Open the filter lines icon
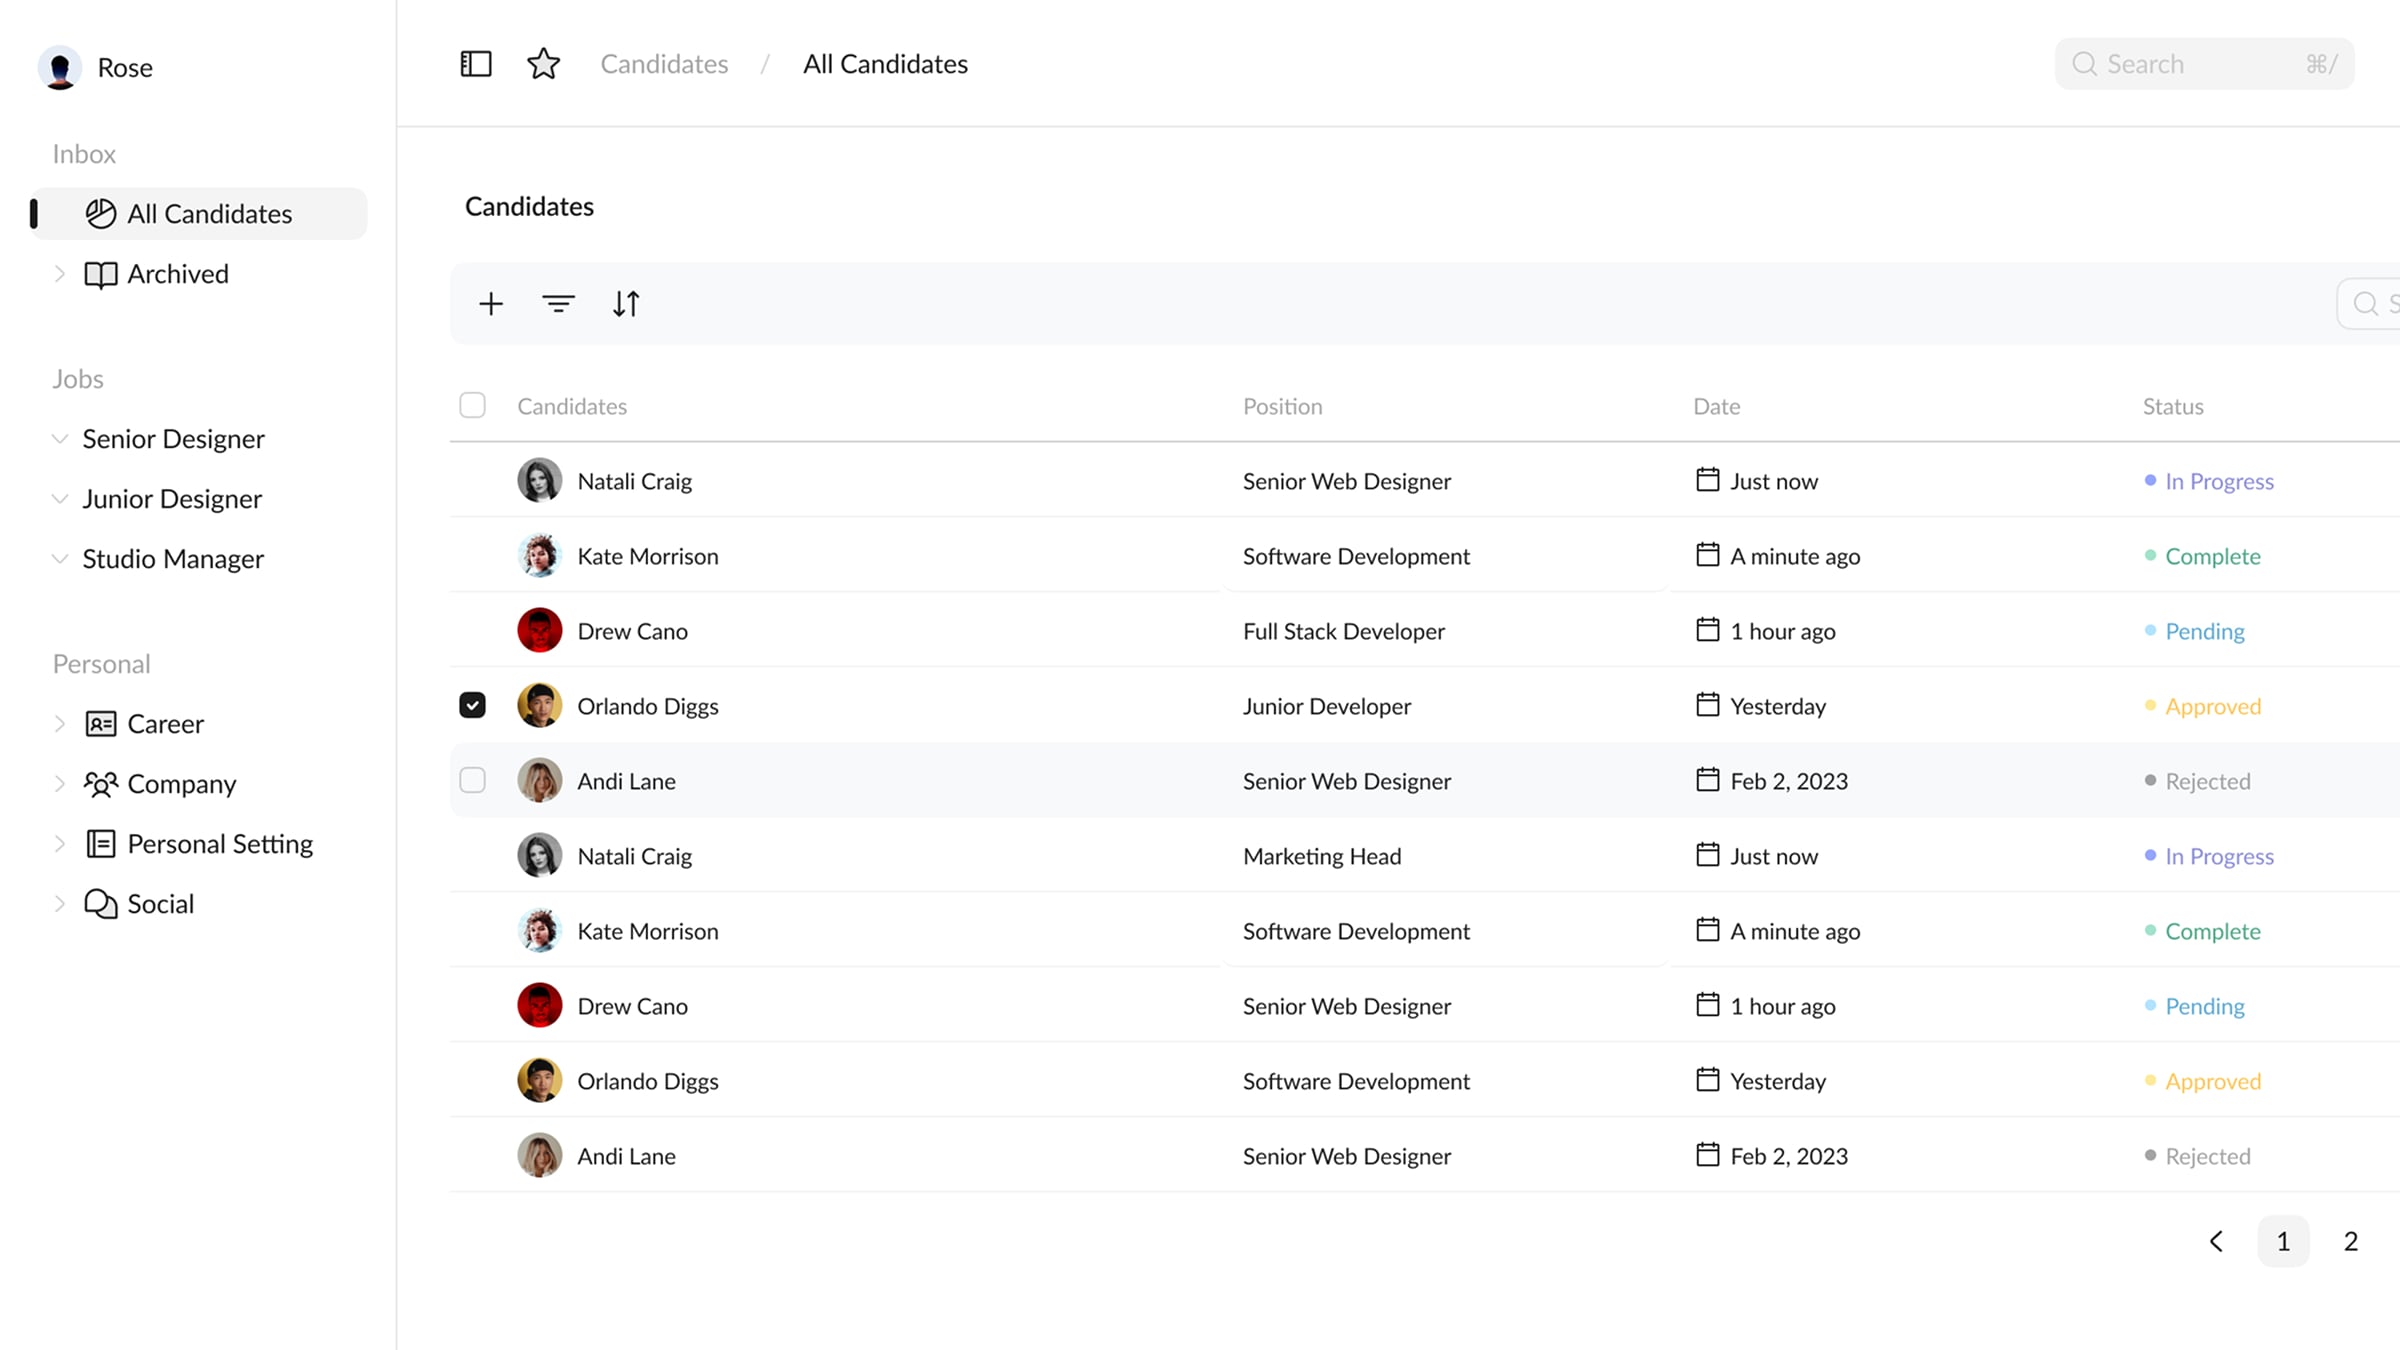Image resolution: width=2400 pixels, height=1350 pixels. (558, 304)
